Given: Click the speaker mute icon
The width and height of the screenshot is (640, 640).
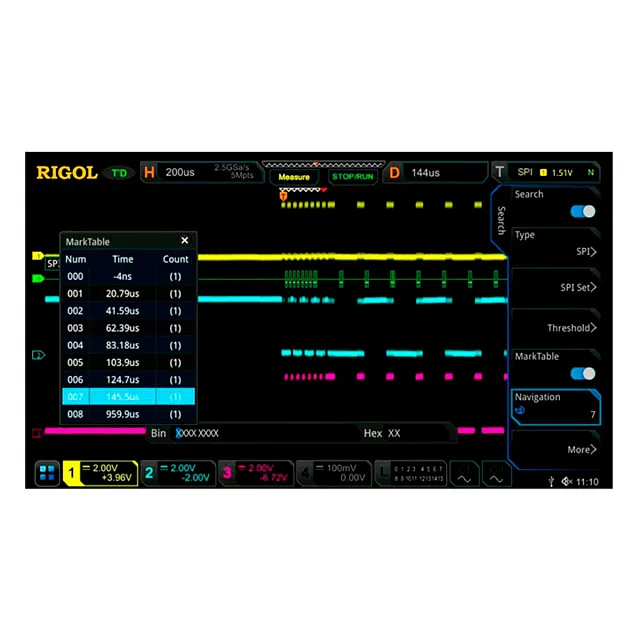Looking at the screenshot, I should (x=567, y=482).
